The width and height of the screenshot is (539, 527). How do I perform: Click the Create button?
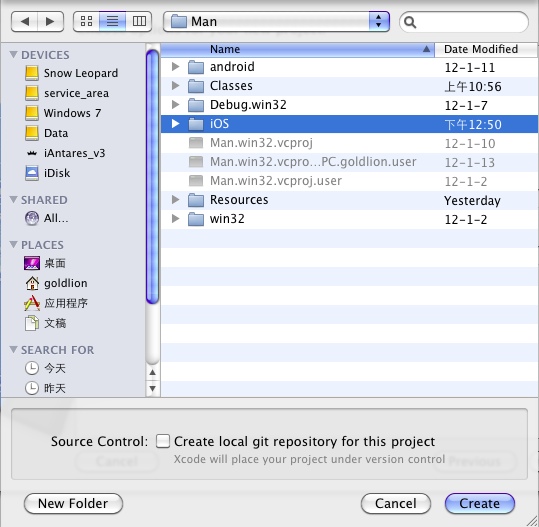click(480, 504)
